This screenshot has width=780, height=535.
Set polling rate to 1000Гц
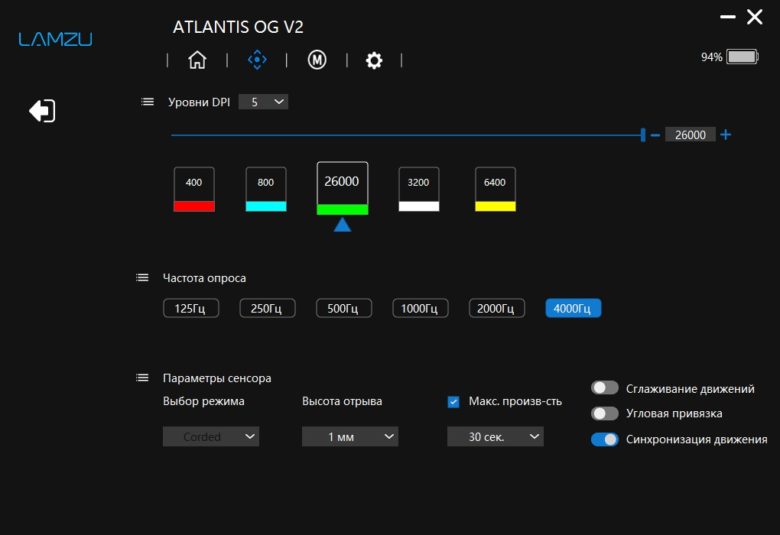(420, 309)
